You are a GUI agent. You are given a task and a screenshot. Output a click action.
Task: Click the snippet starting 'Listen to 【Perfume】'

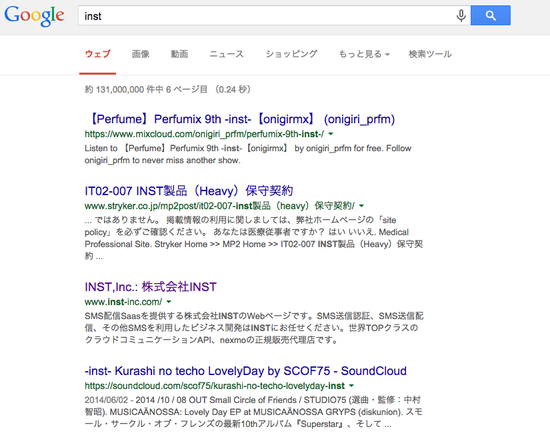[248, 154]
